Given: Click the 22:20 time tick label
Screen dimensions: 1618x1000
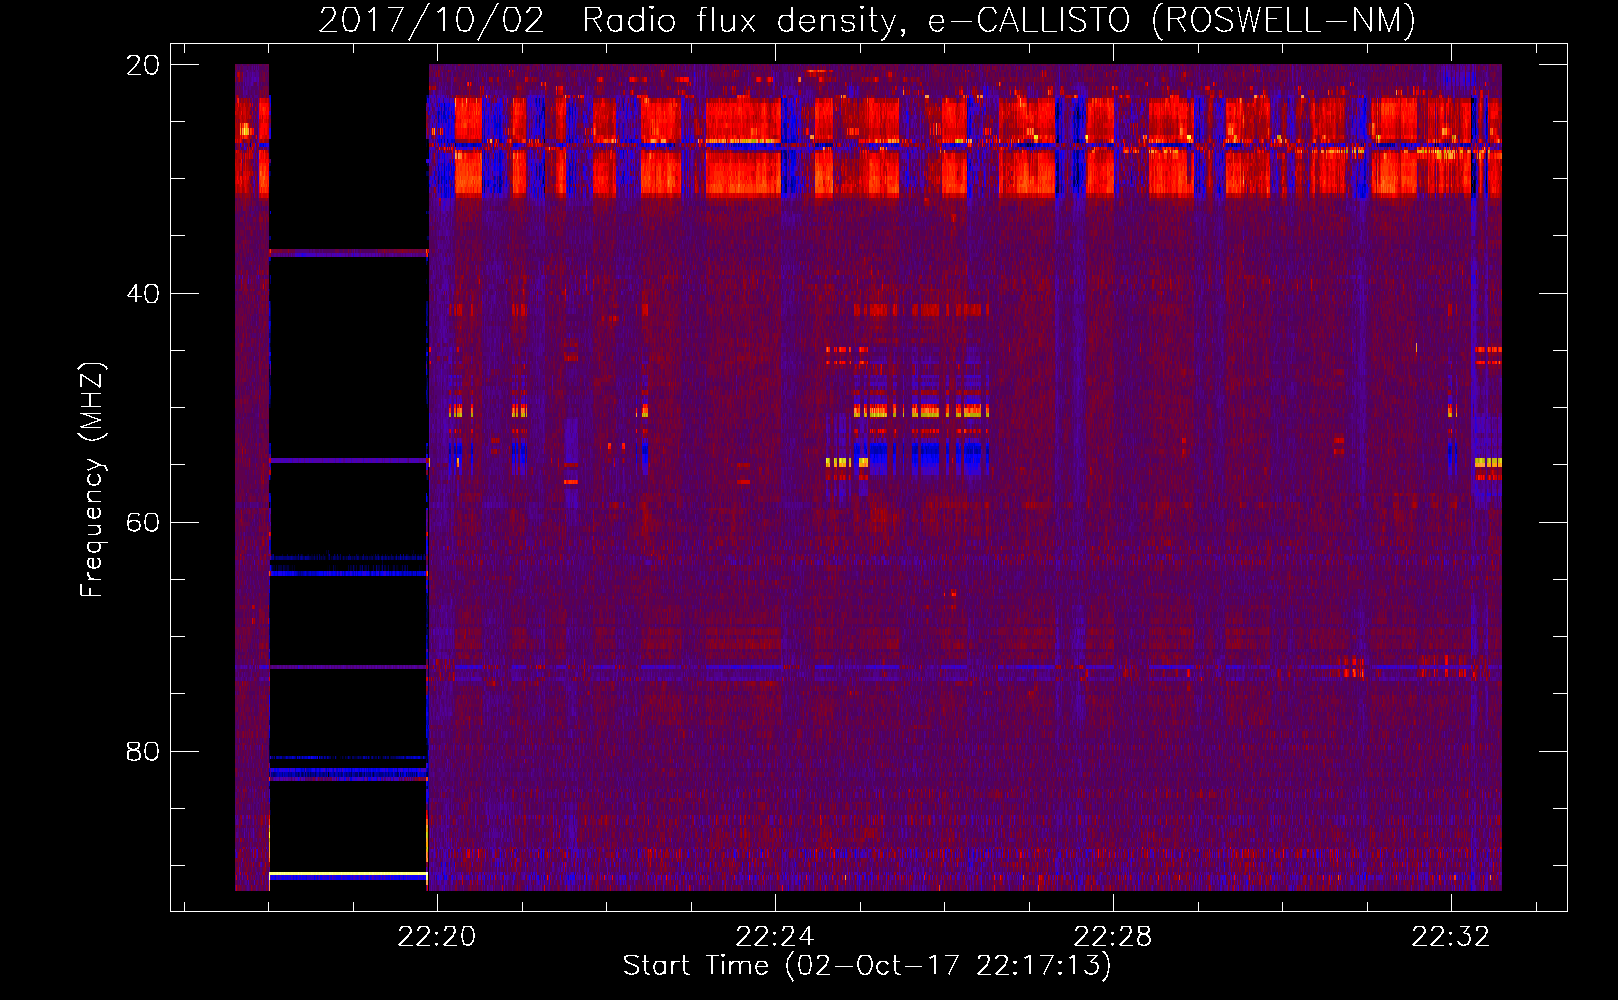Looking at the screenshot, I should (436, 937).
